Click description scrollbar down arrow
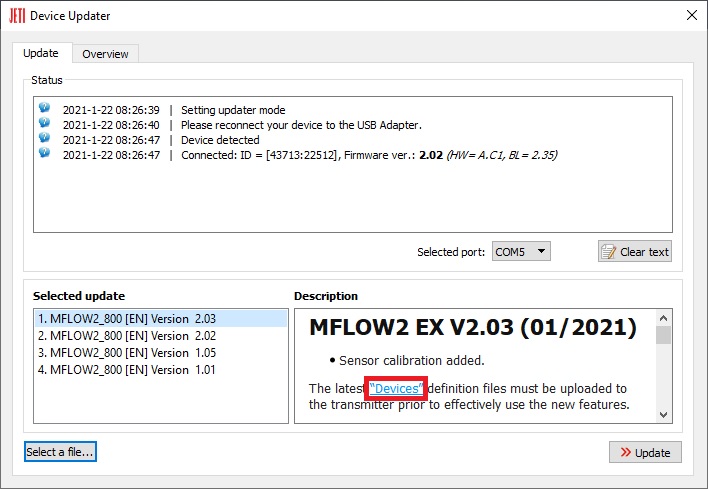This screenshot has height=489, width=708. [x=663, y=414]
